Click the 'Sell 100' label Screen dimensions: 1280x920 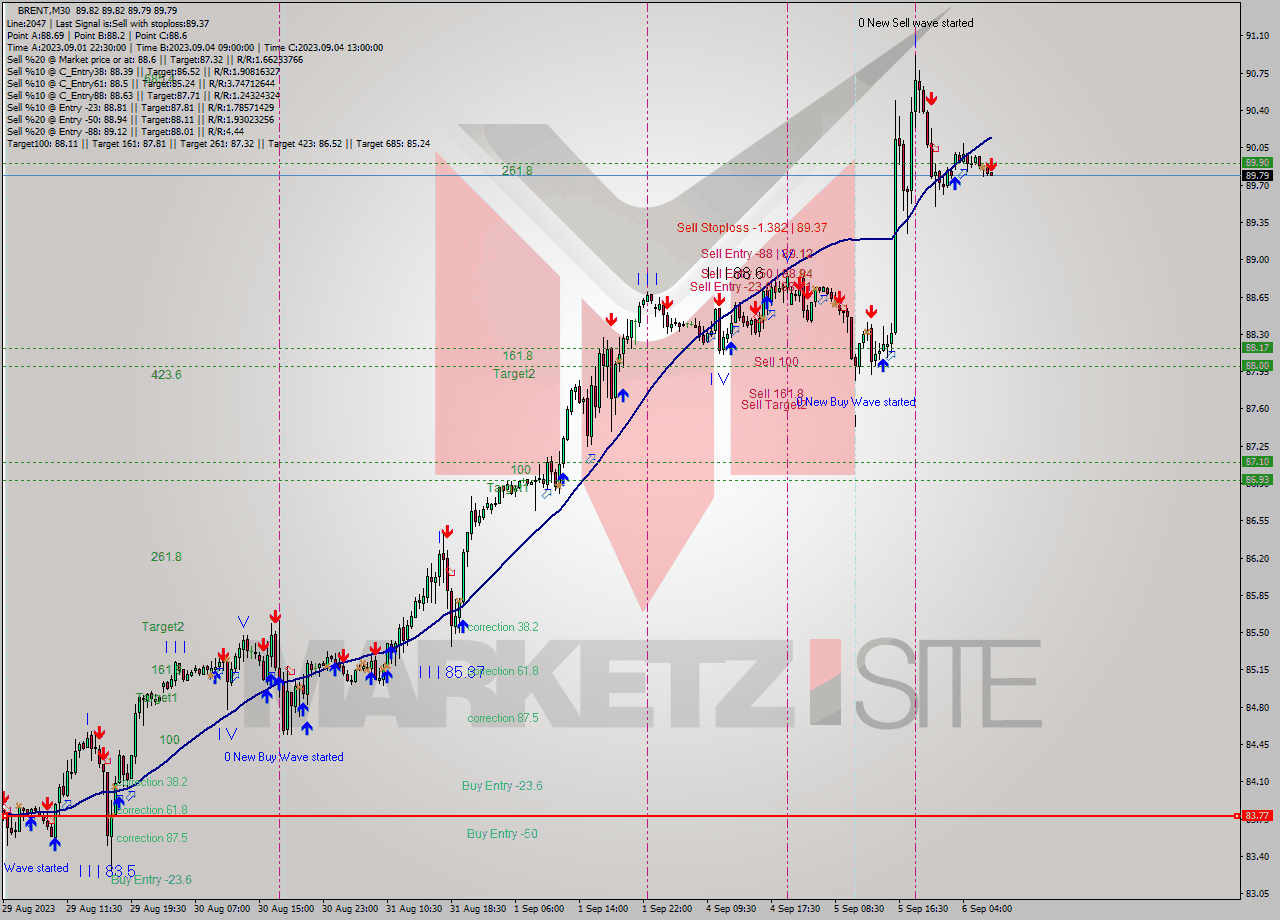[776, 362]
